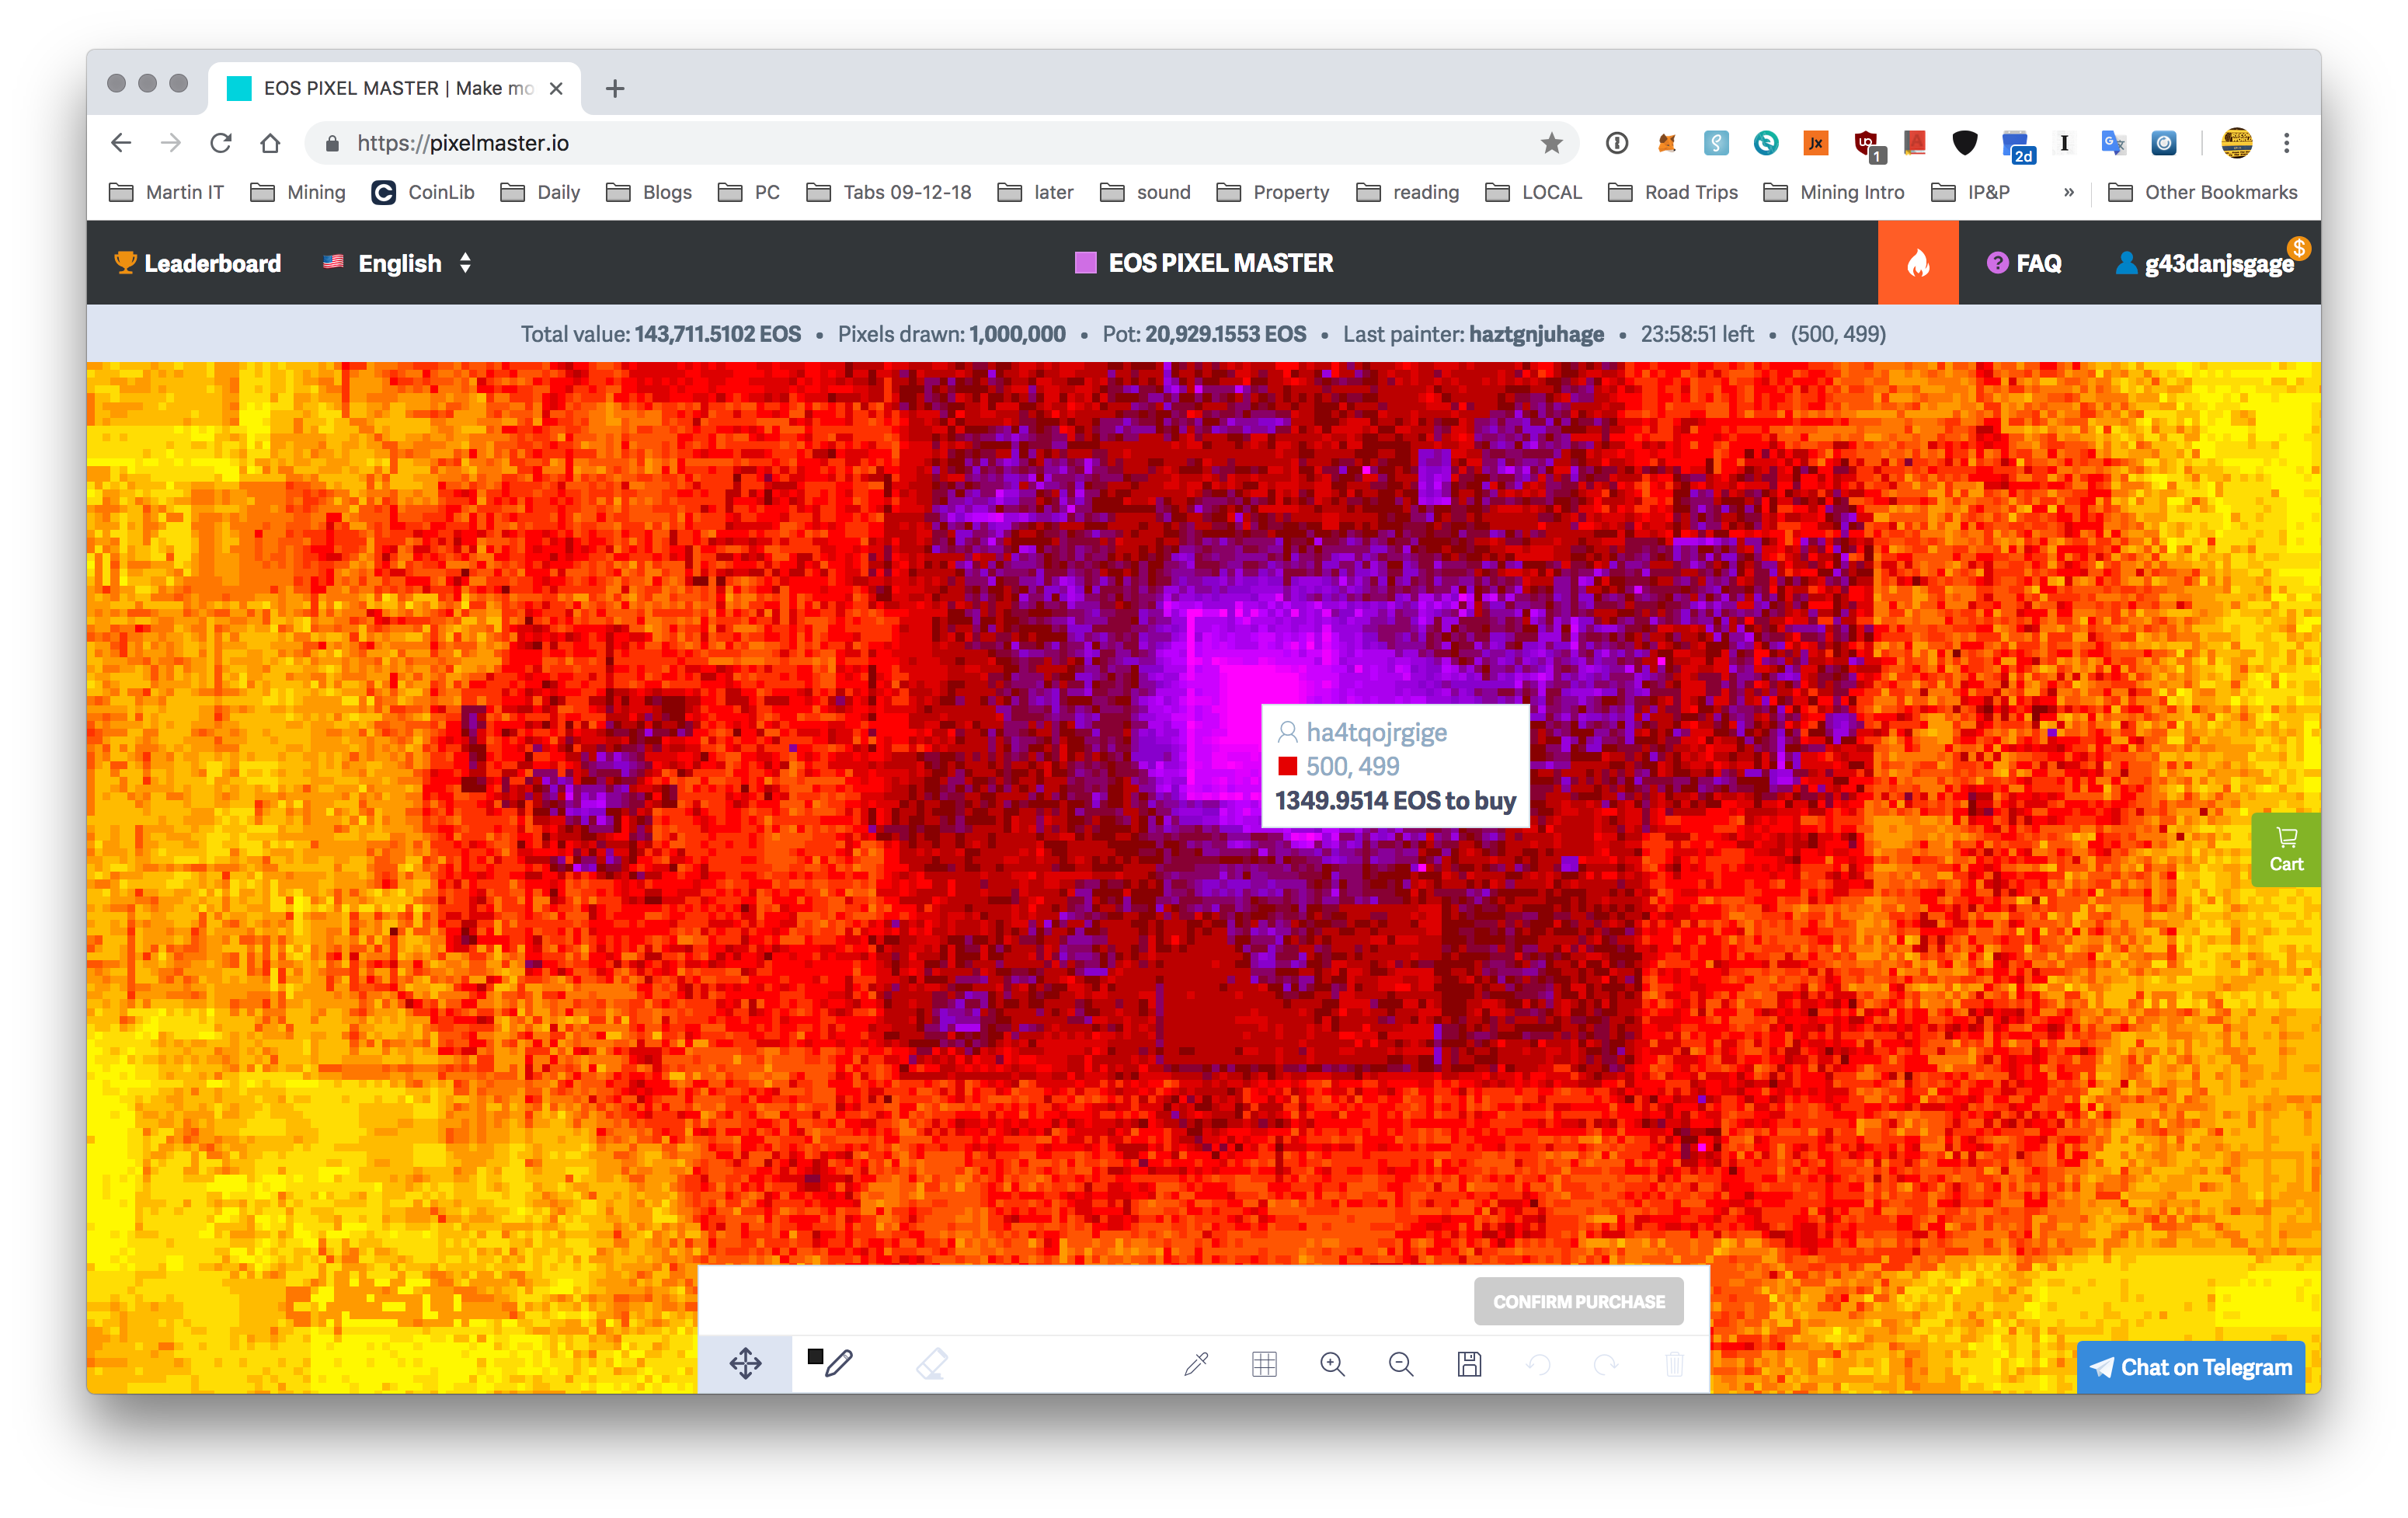Open the Property bookmarks folder
Viewport: 2408px width, 1518px height.
[x=1272, y=192]
